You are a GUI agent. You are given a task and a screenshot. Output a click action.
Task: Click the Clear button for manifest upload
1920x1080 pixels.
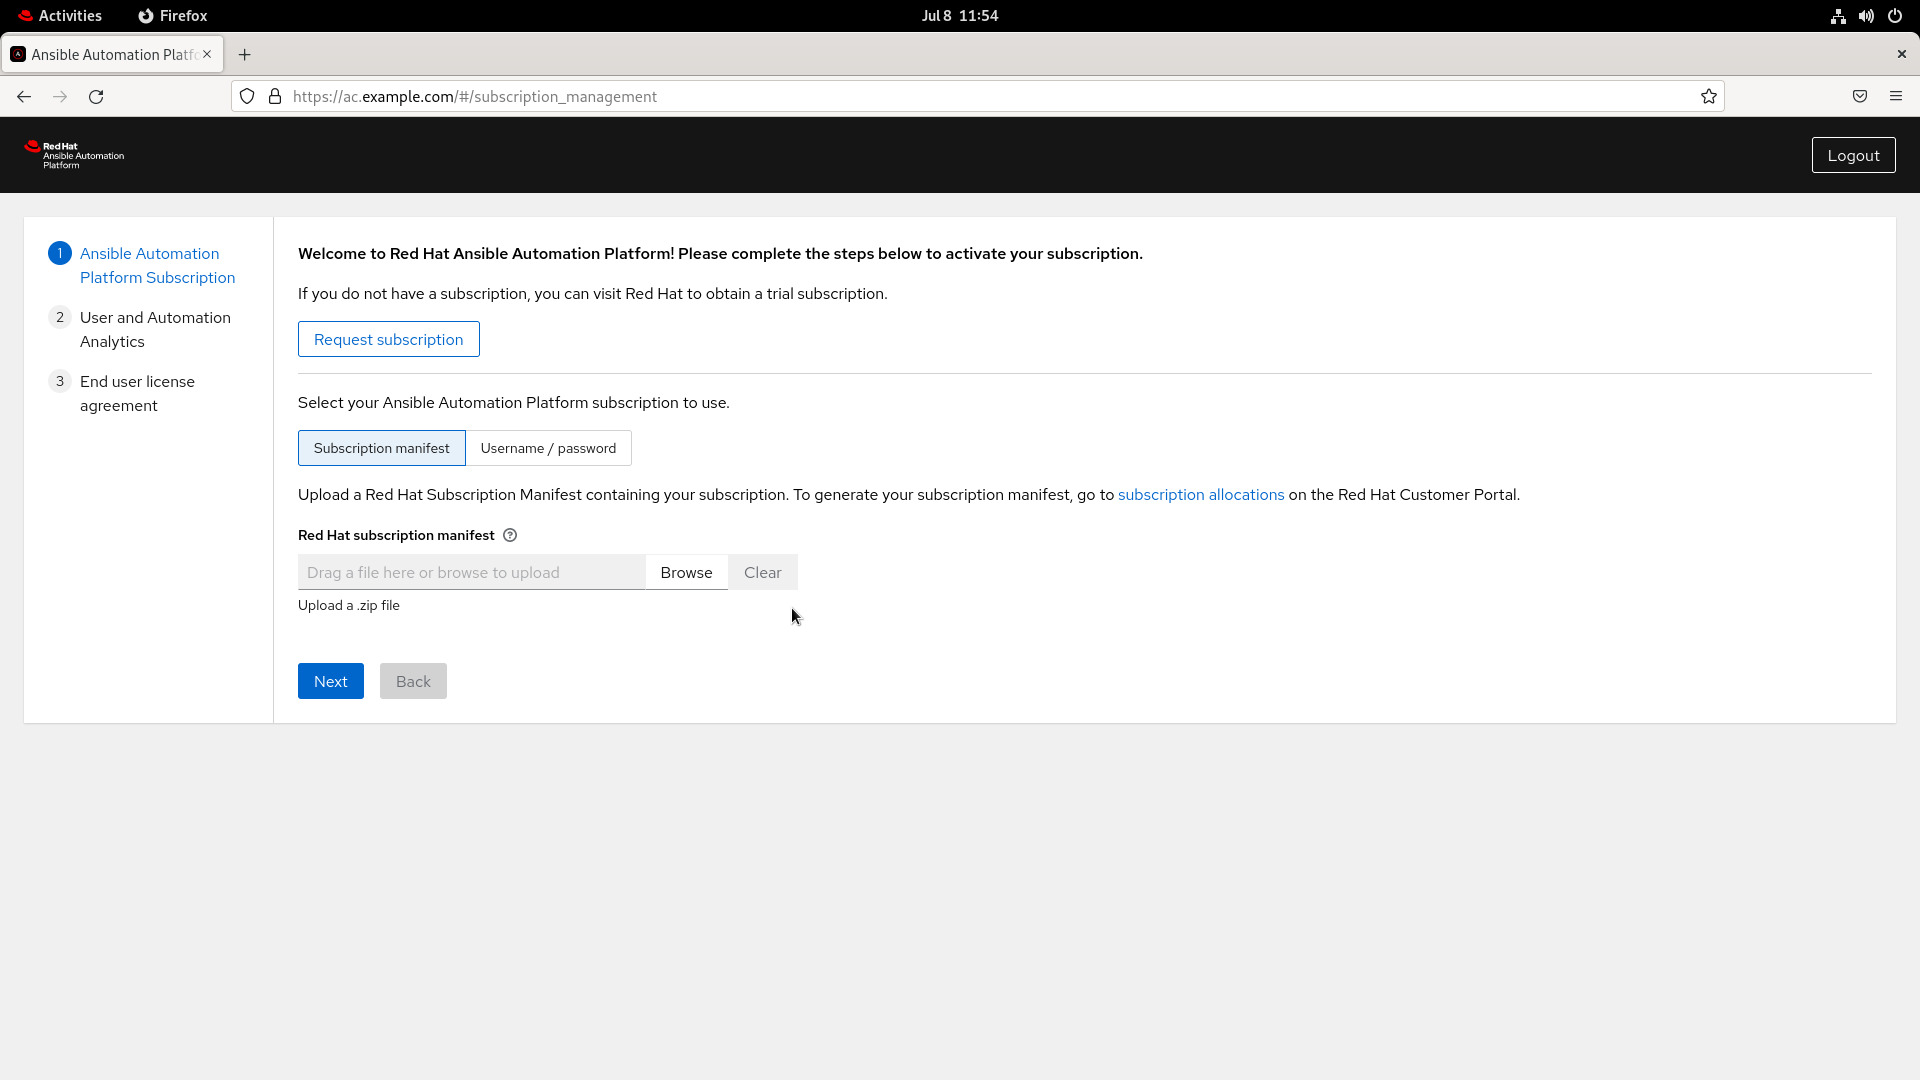(x=762, y=571)
